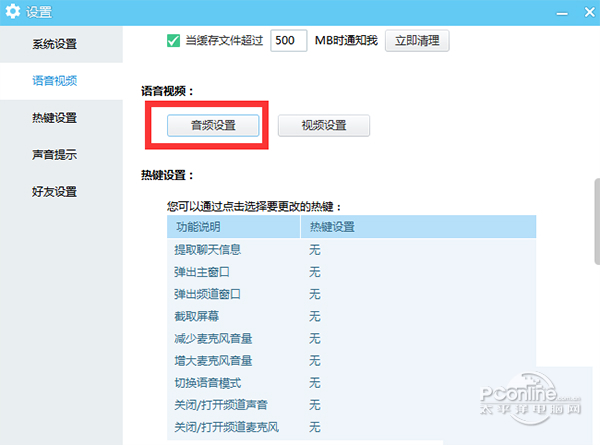This screenshot has height=445, width=600.
Task: Click the 热键设置 column header
Action: [418, 227]
